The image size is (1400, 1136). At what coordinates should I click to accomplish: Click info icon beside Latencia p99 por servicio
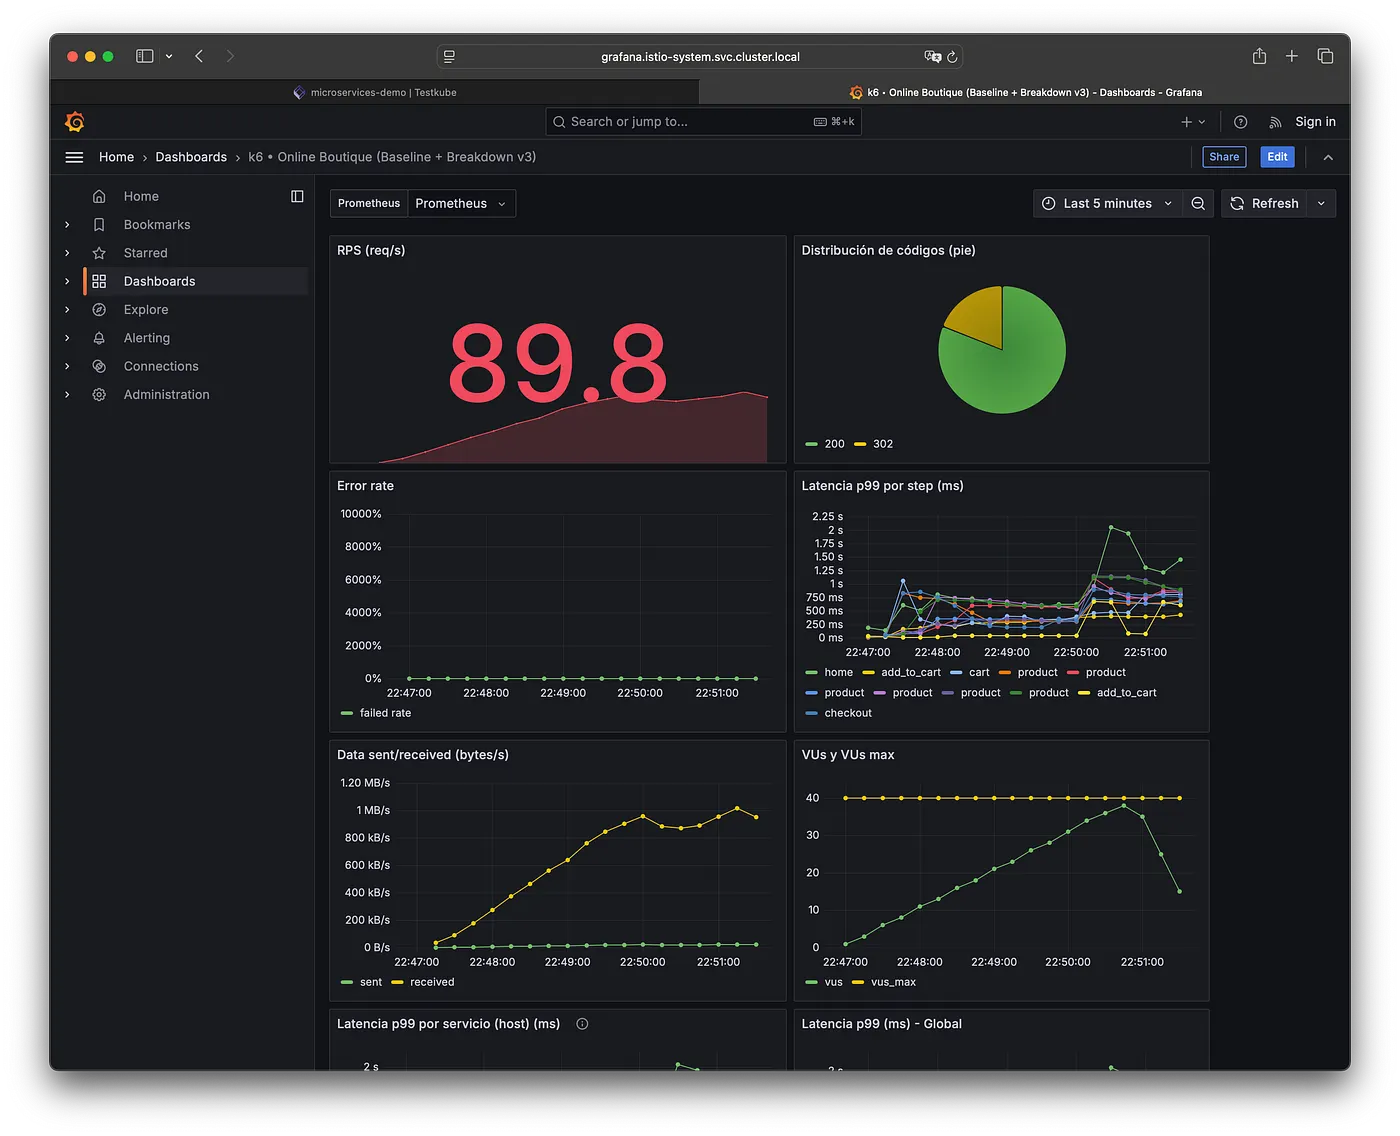pyautogui.click(x=582, y=1024)
